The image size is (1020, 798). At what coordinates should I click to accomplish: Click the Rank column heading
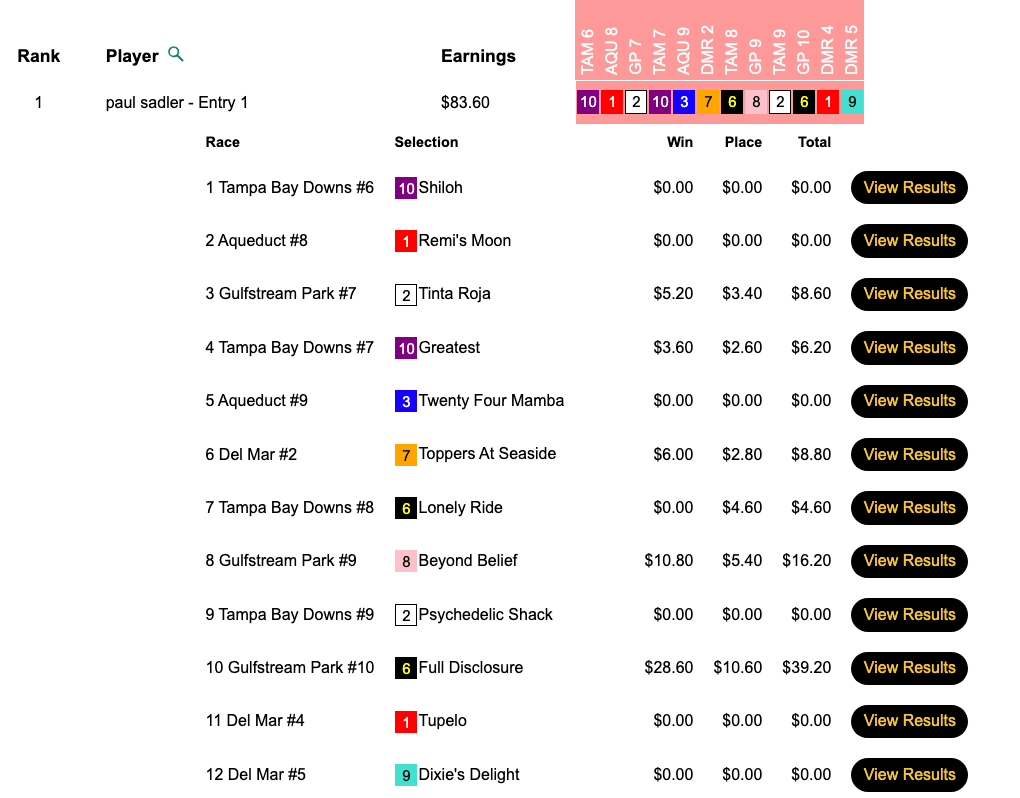coord(39,56)
